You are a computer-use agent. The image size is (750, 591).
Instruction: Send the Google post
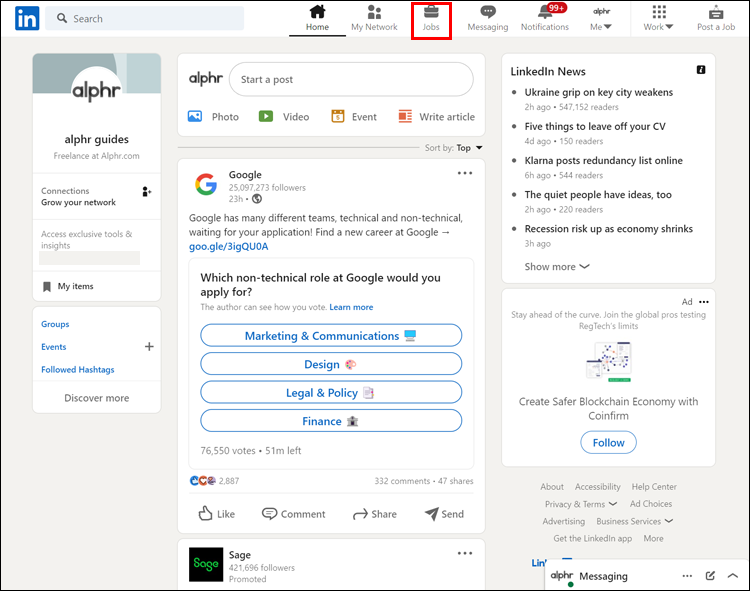pos(444,514)
